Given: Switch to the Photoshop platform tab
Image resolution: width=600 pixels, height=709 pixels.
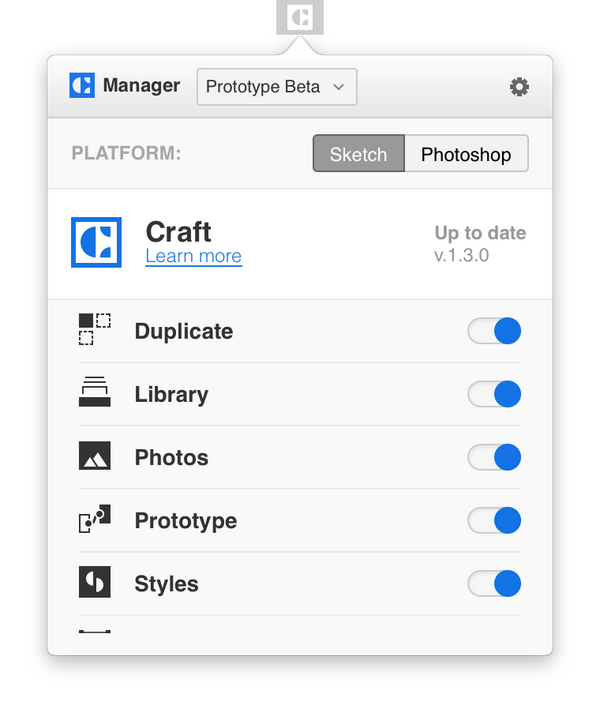Looking at the screenshot, I should coord(466,154).
